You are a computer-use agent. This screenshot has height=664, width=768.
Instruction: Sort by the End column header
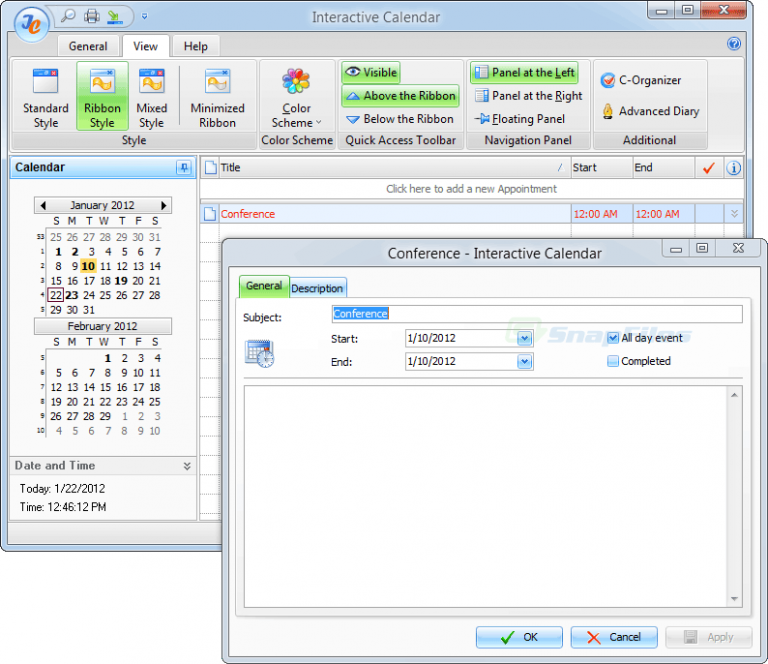click(x=664, y=167)
